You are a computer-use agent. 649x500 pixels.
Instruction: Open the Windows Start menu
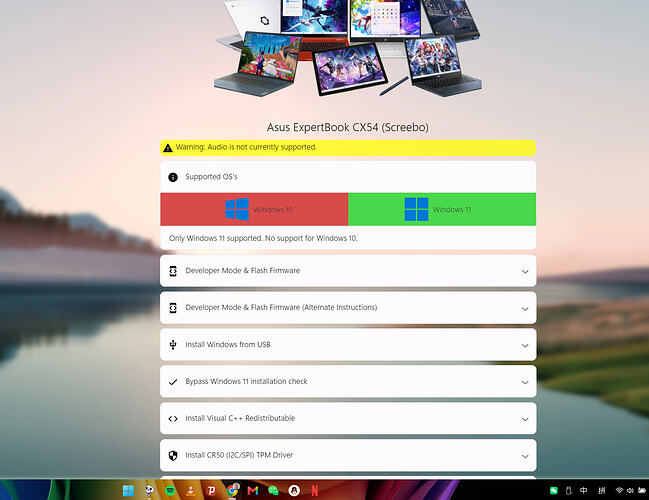128,490
